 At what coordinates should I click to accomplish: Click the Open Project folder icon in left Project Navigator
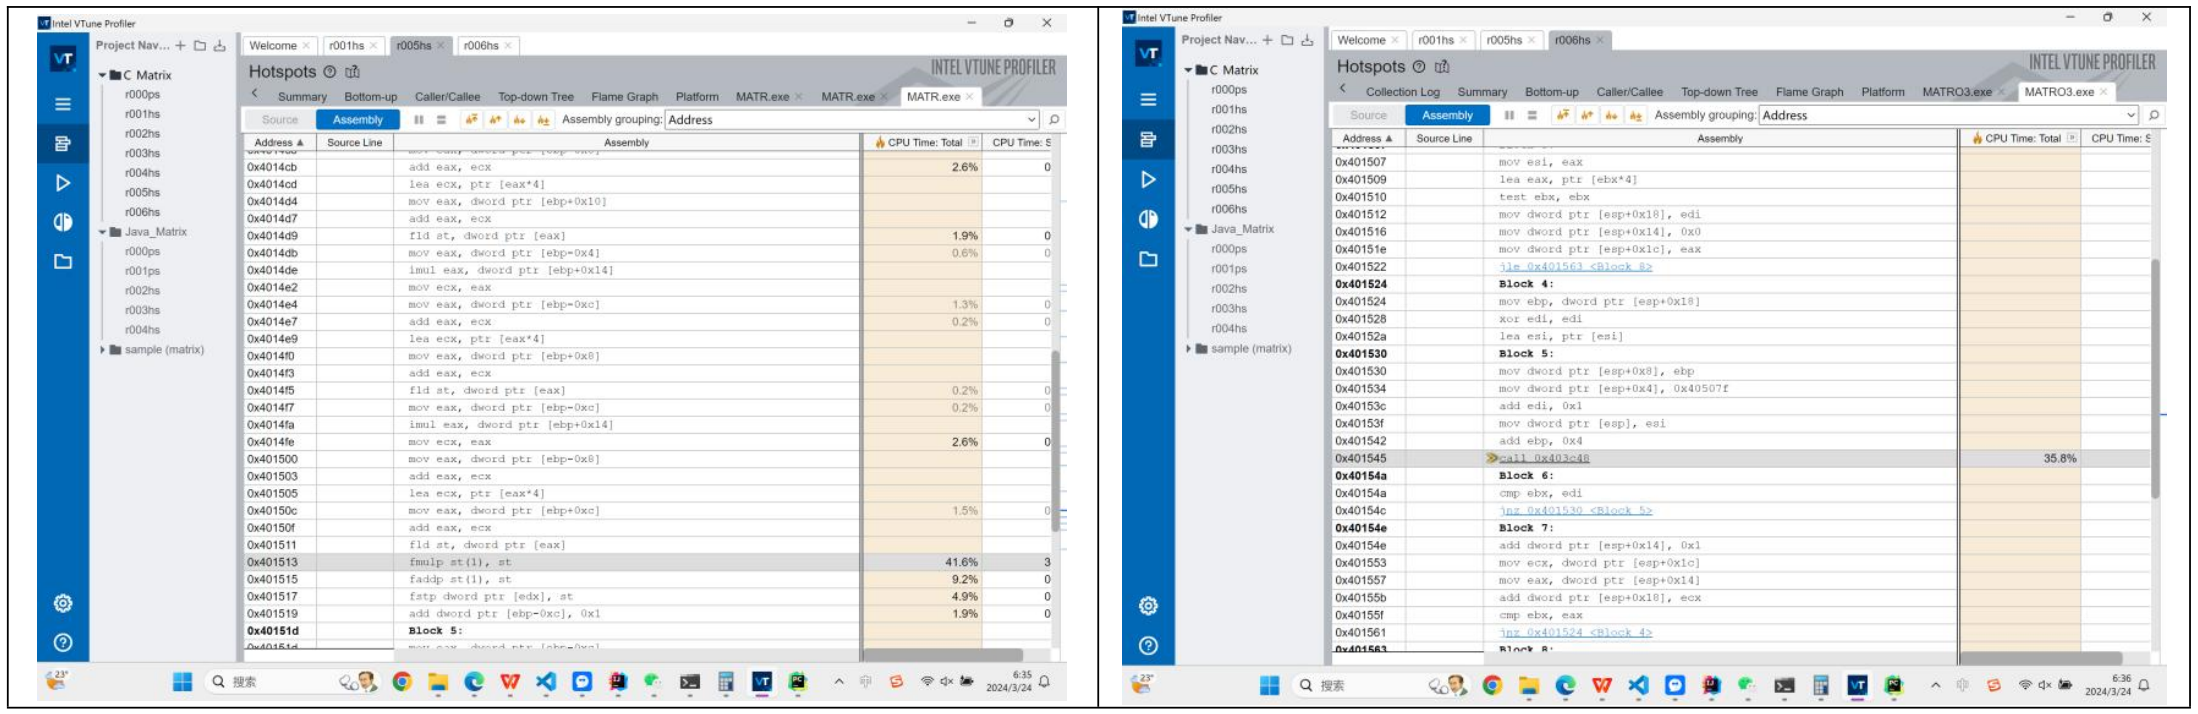200,45
